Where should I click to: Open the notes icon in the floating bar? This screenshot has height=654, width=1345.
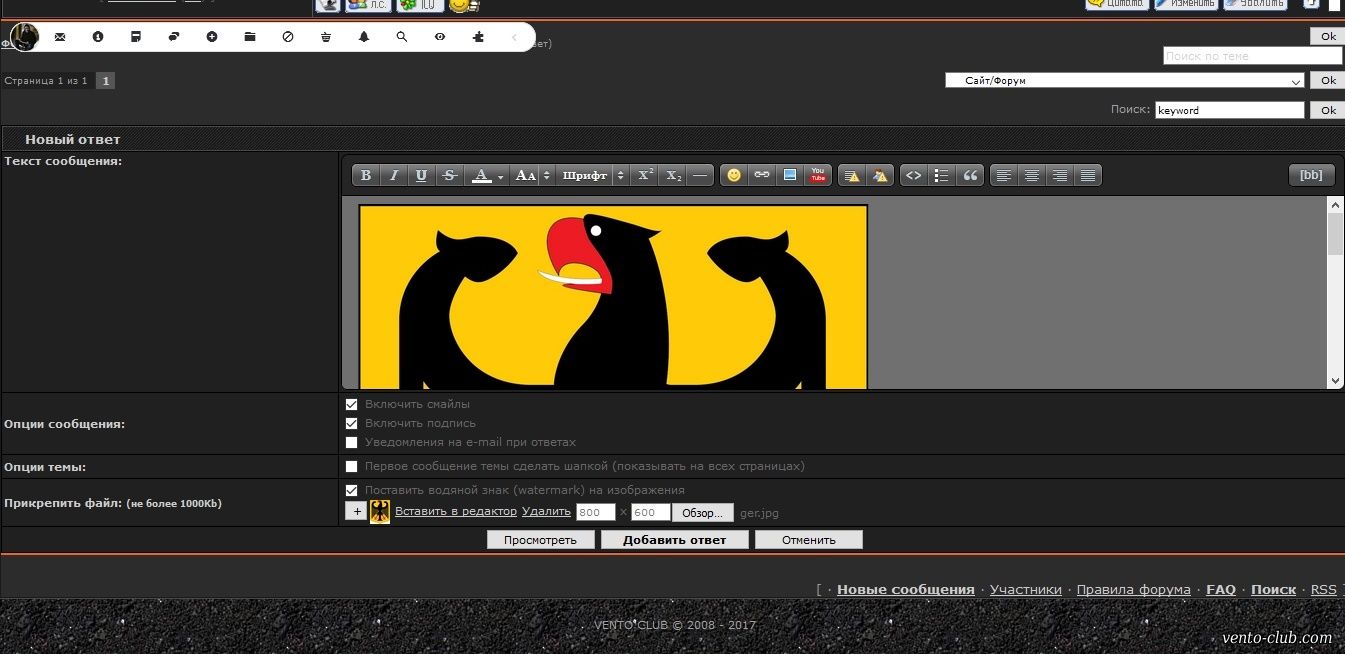coord(136,37)
